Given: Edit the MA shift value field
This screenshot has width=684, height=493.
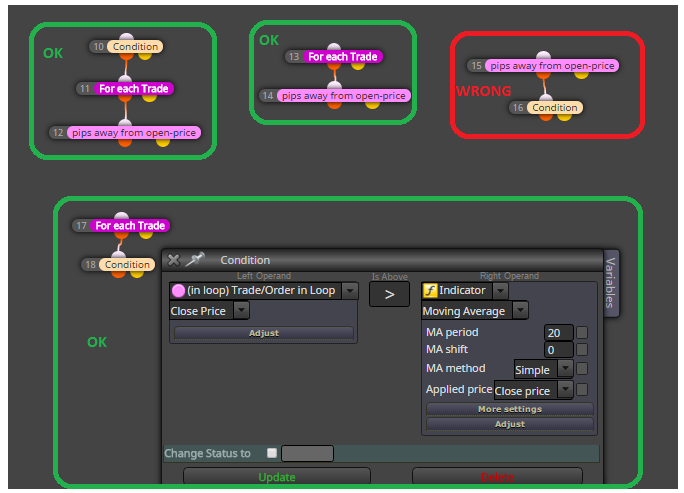Looking at the screenshot, I should (558, 349).
